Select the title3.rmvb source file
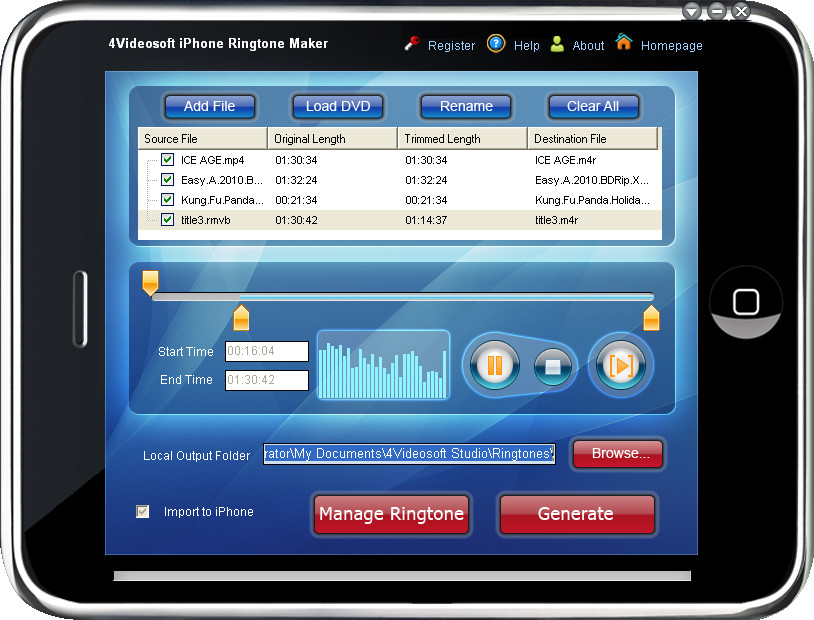 point(206,220)
